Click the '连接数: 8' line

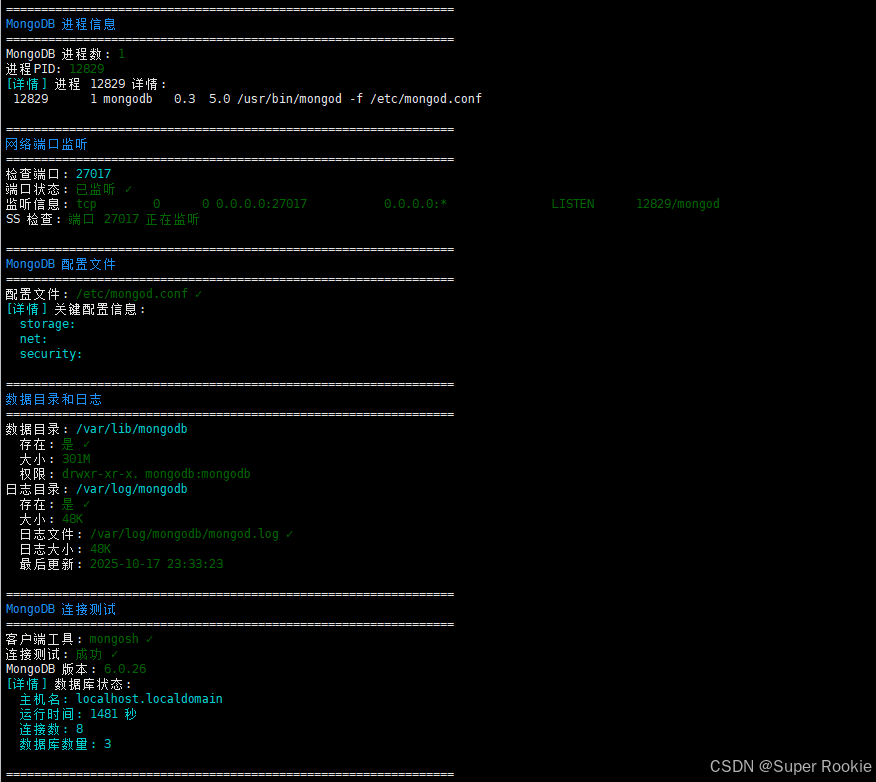click(51, 729)
